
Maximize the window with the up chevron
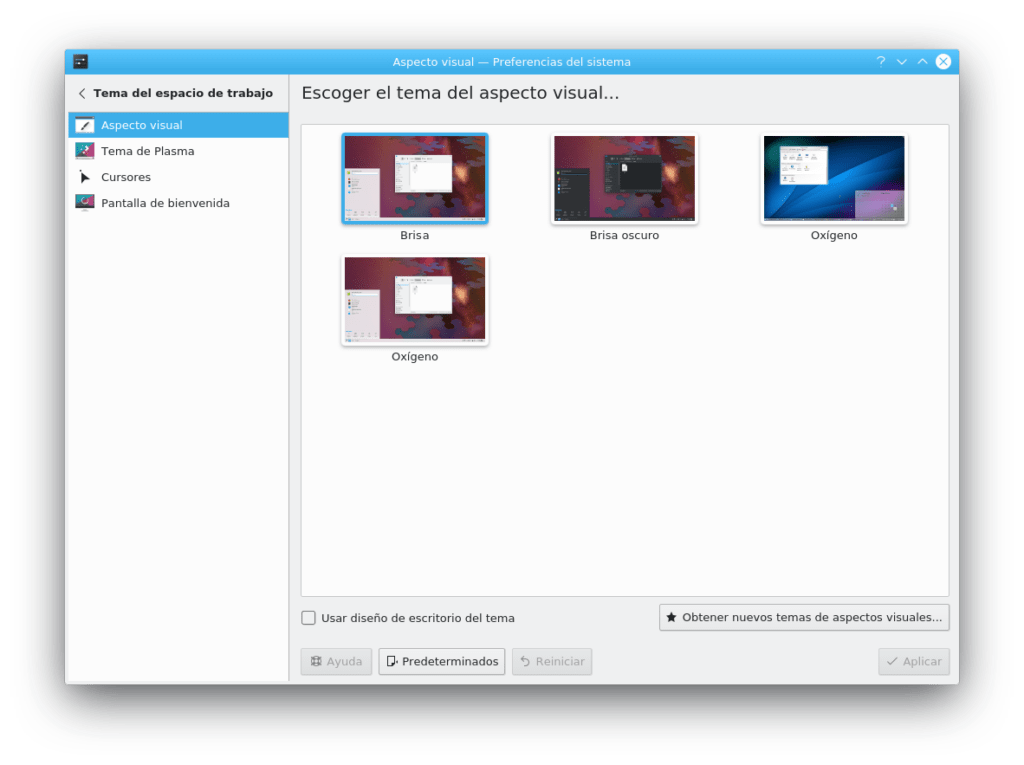922,61
